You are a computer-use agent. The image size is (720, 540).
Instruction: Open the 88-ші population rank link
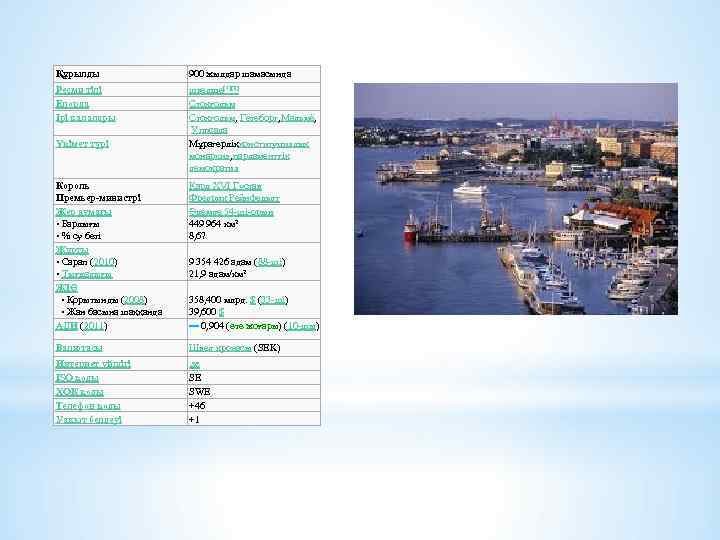pos(269,262)
